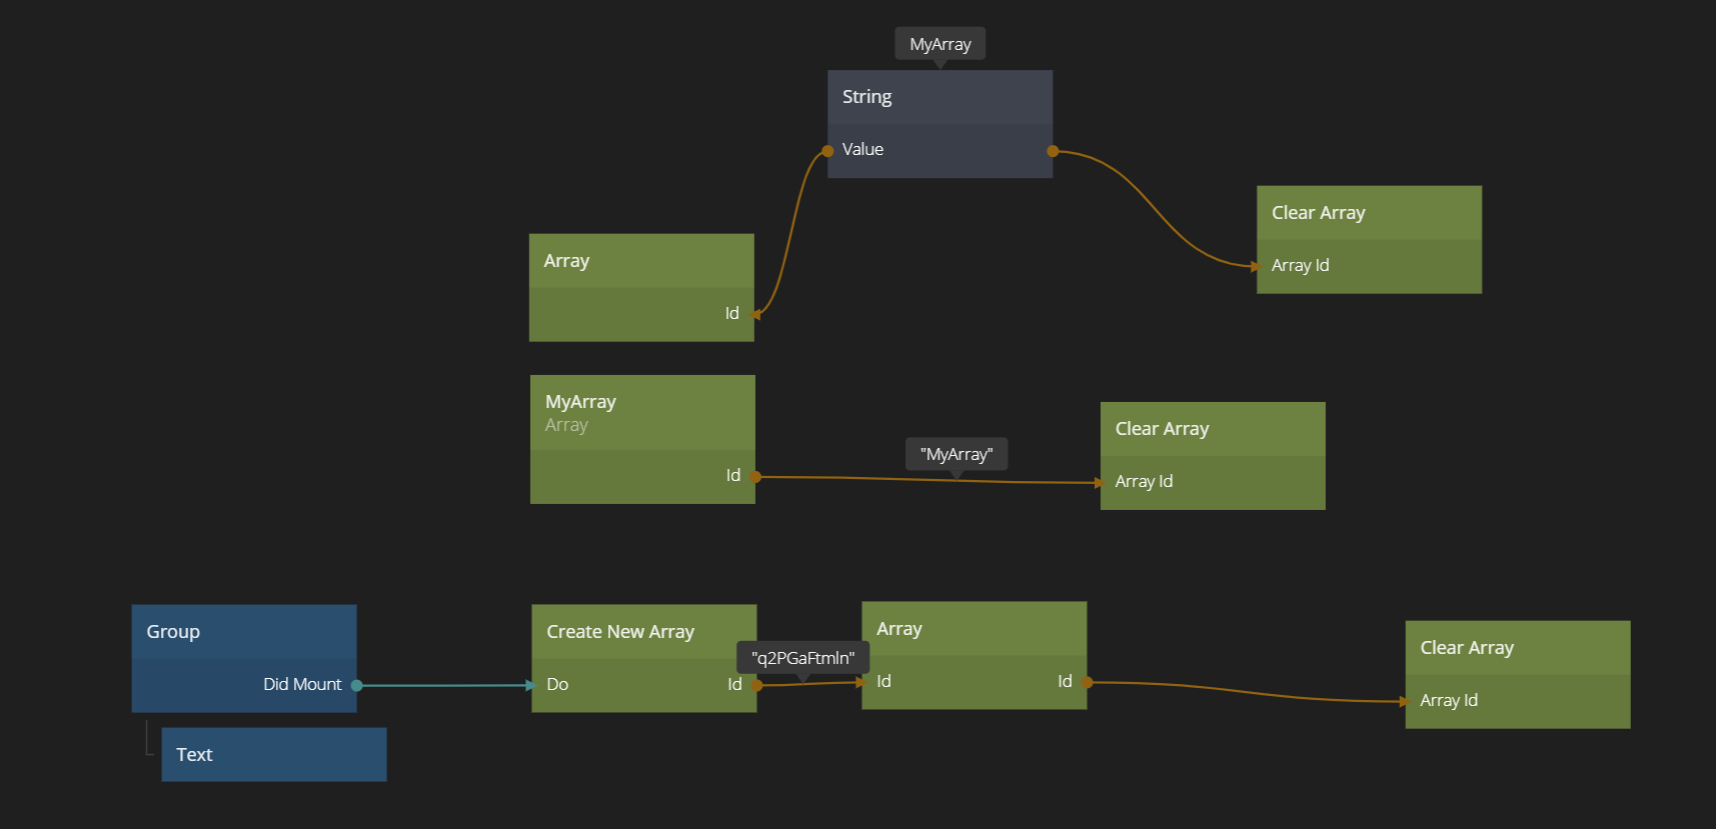The height and width of the screenshot is (829, 1716).
Task: Click the String node's Value output port dot
Action: click(x=1052, y=151)
